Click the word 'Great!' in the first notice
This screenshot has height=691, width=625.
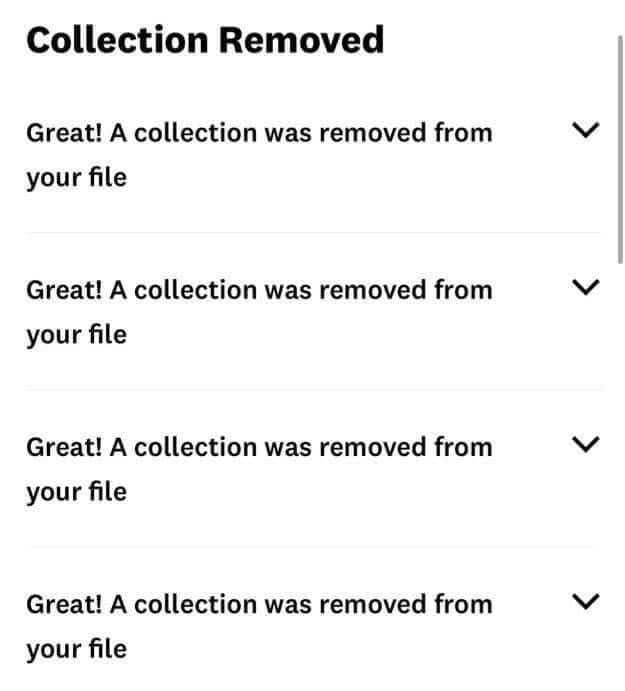pos(63,132)
